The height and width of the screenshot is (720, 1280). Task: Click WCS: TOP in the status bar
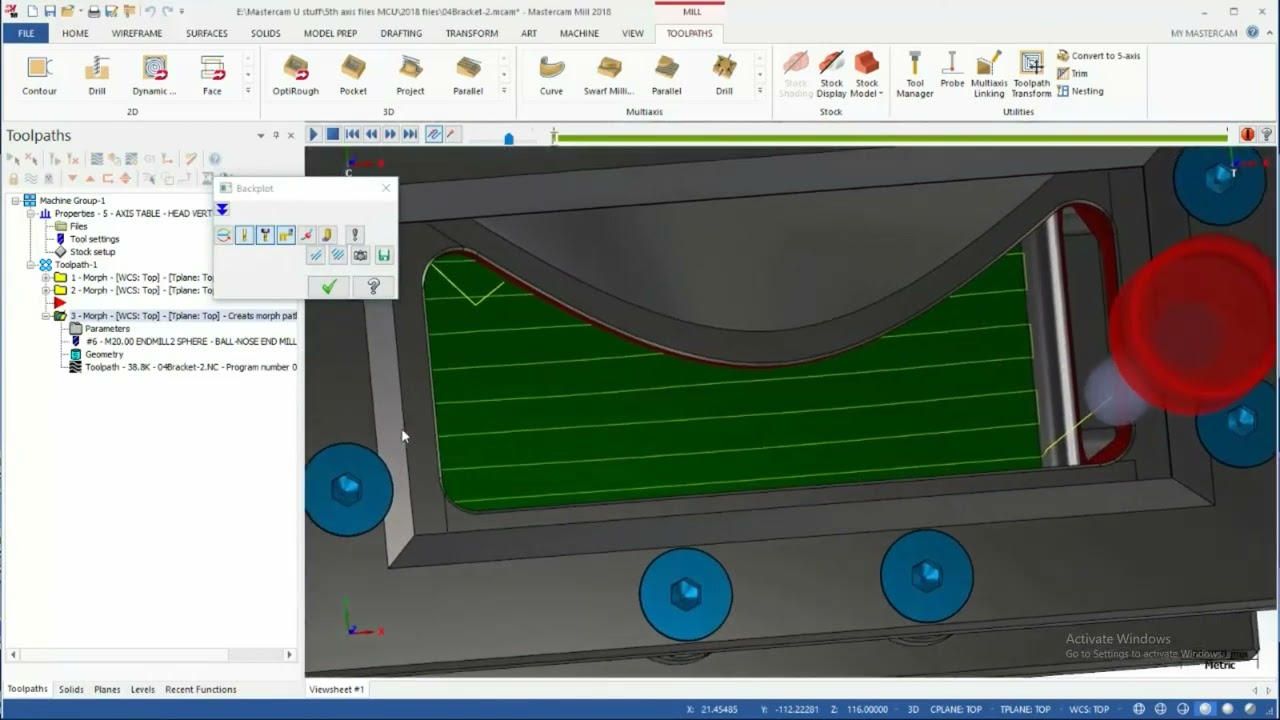(x=1089, y=709)
